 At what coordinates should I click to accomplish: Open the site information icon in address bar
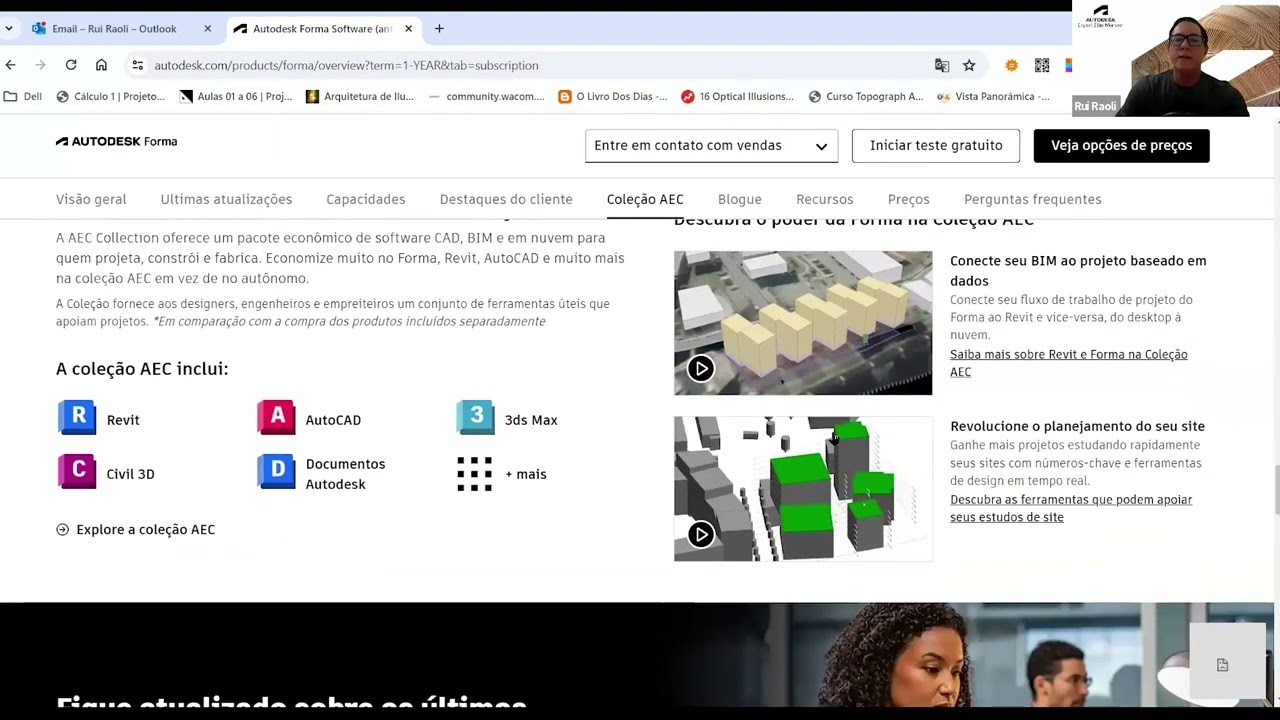tap(138, 65)
